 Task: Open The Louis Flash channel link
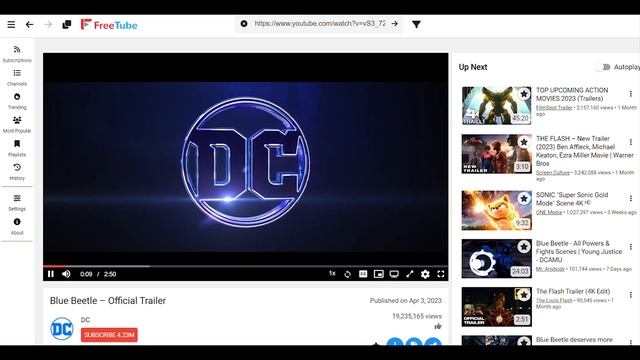click(554, 300)
